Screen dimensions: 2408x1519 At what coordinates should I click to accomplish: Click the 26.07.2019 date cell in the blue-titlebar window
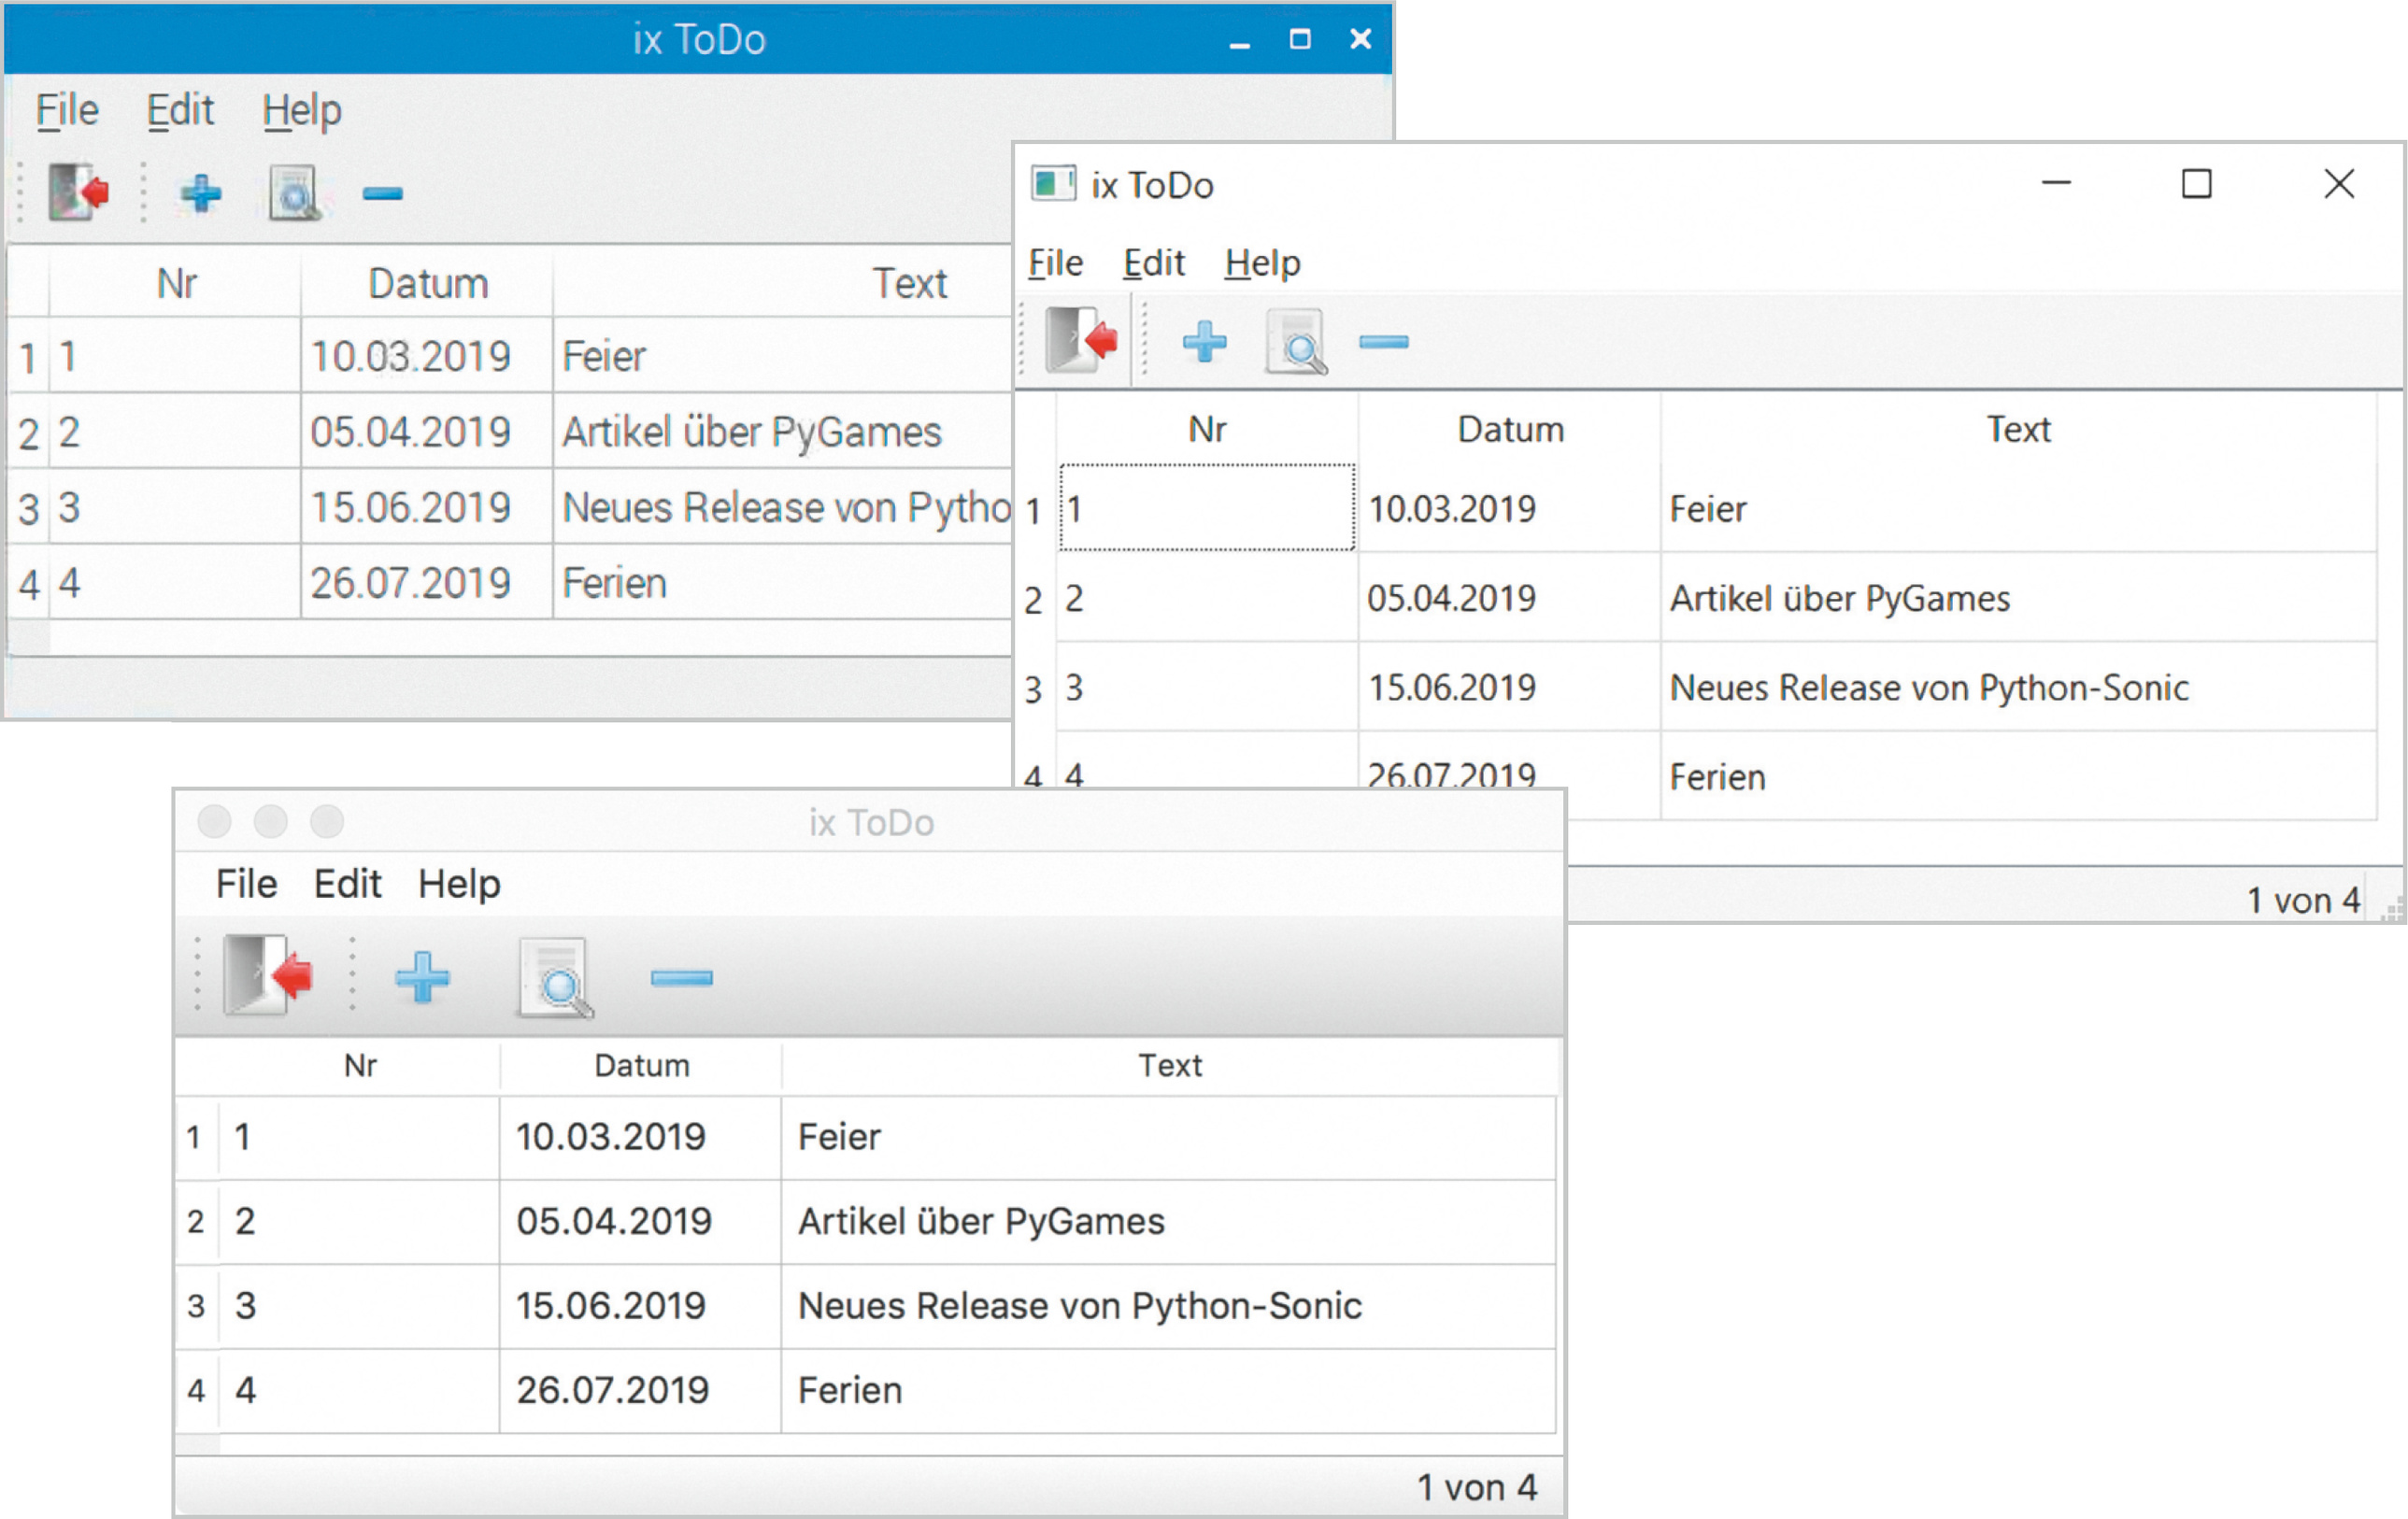(x=410, y=582)
